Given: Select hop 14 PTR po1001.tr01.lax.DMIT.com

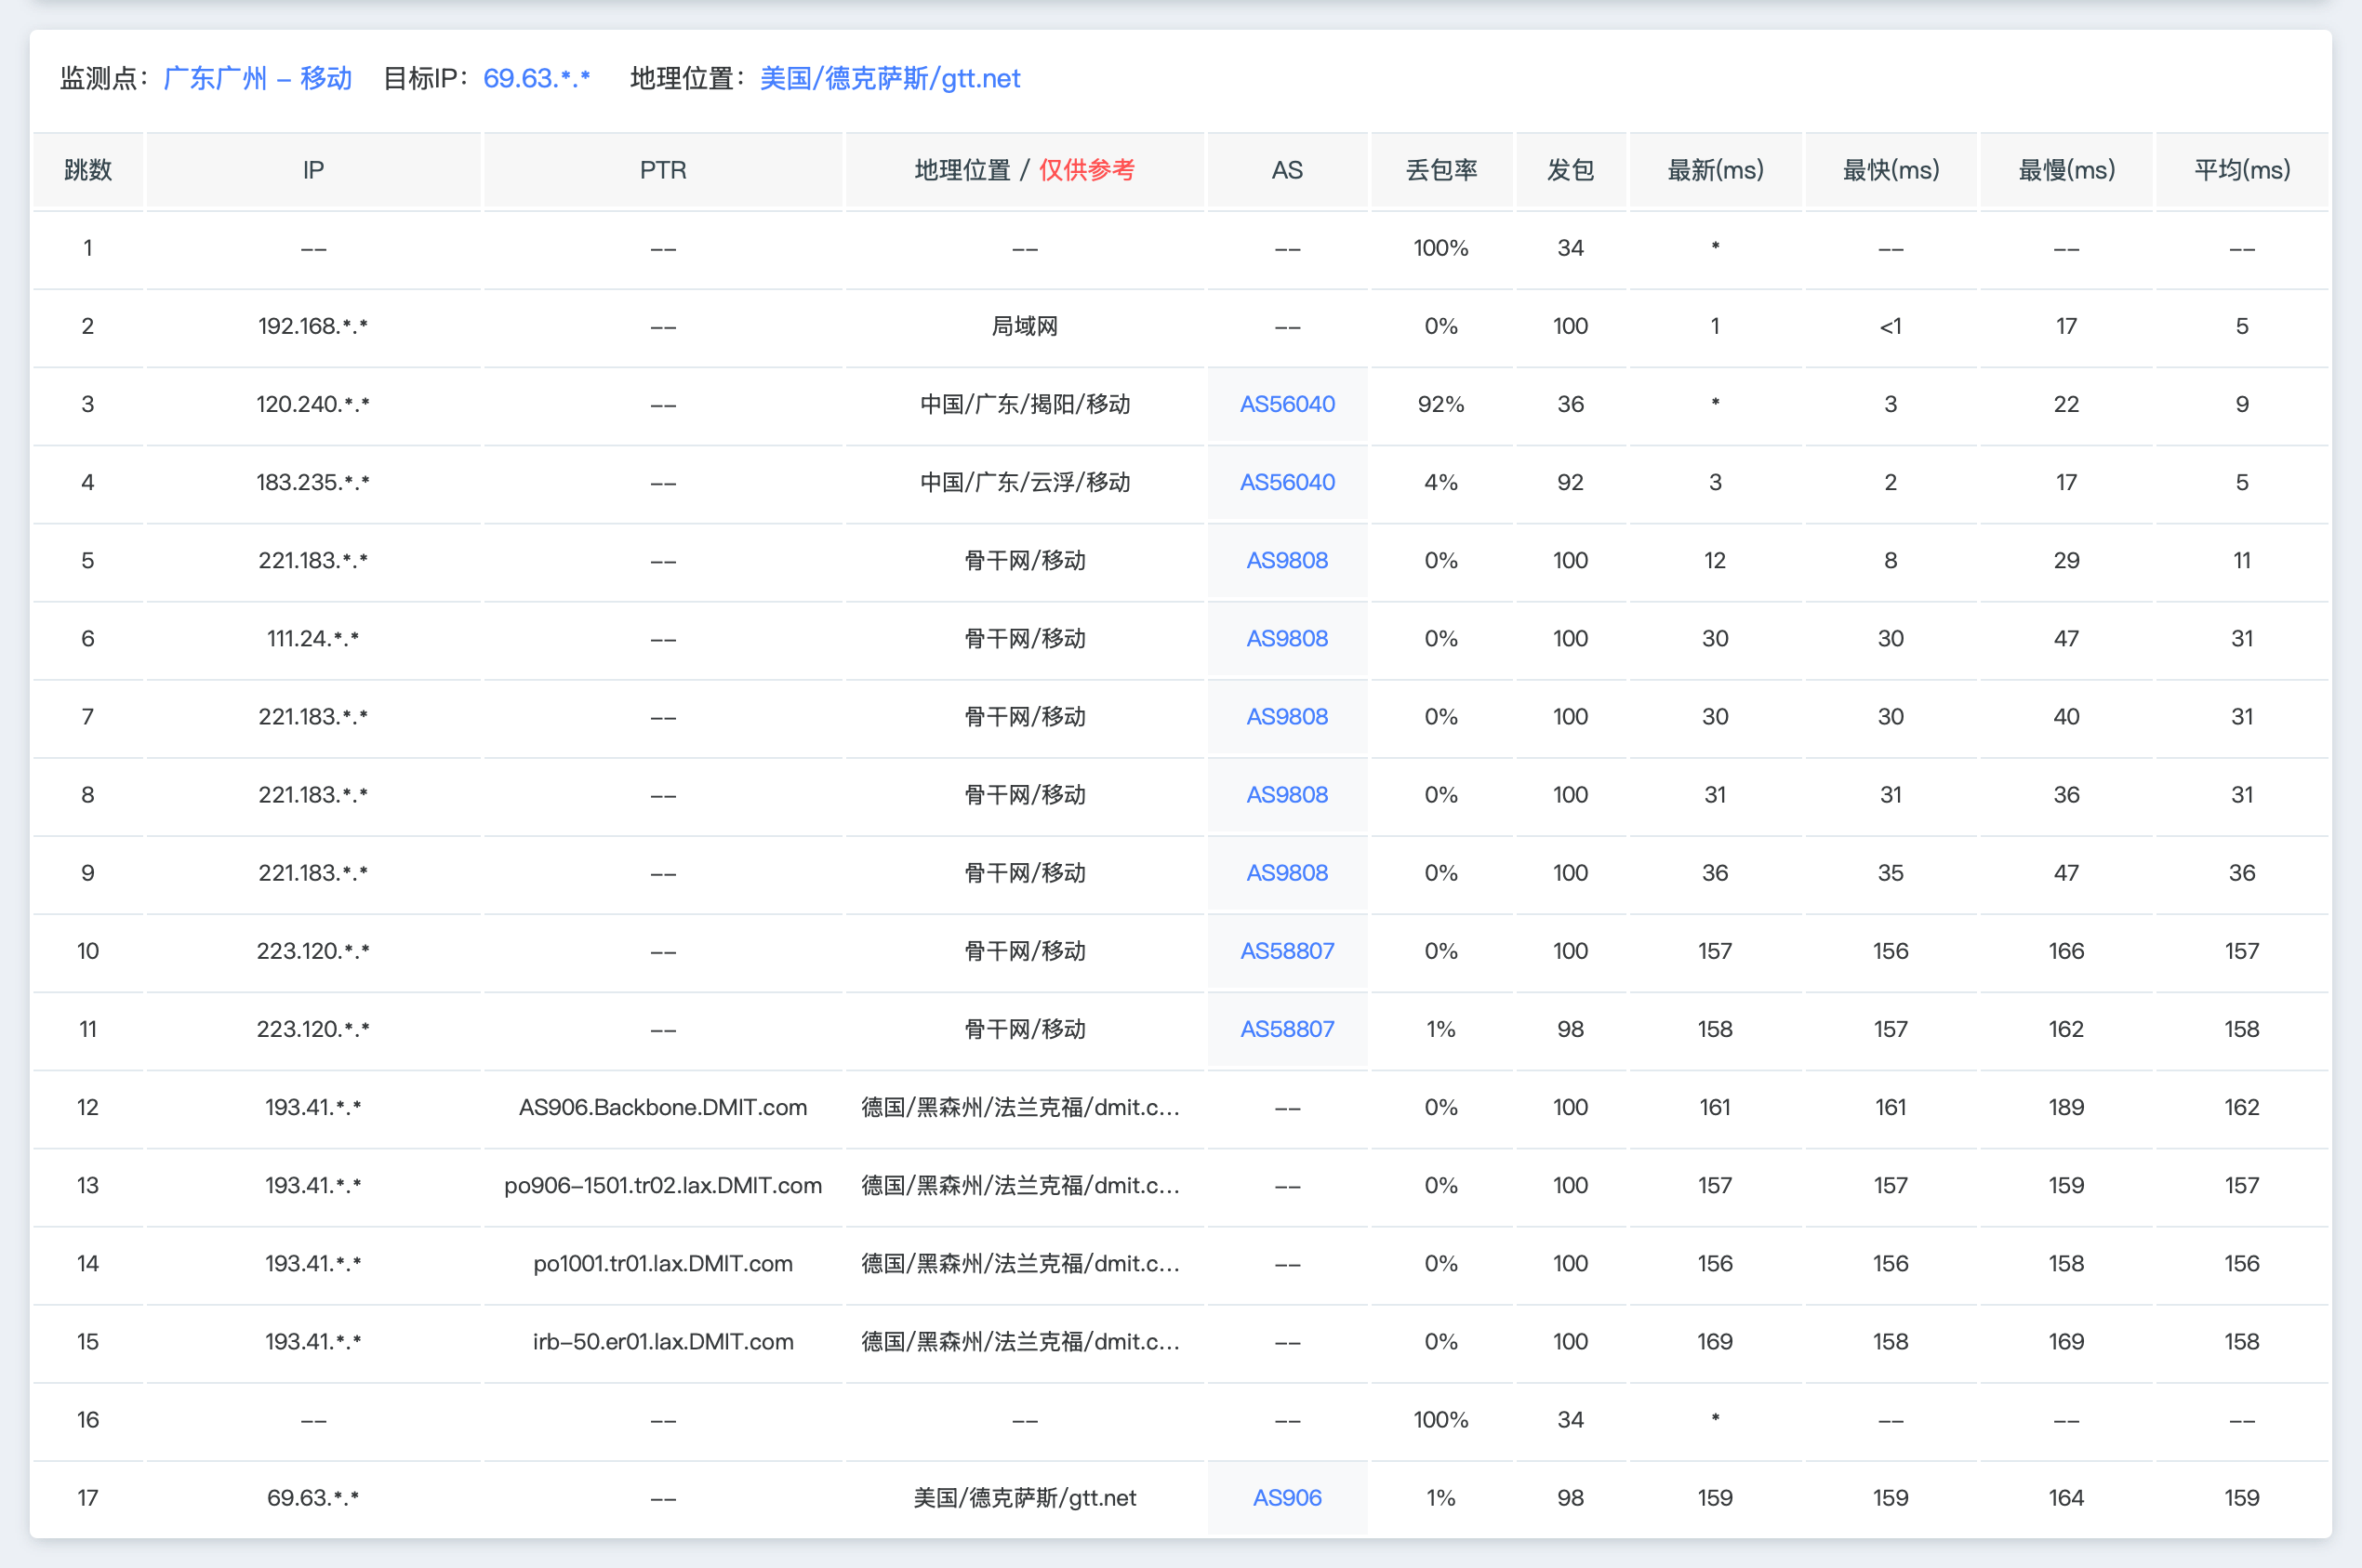Looking at the screenshot, I should click(663, 1263).
